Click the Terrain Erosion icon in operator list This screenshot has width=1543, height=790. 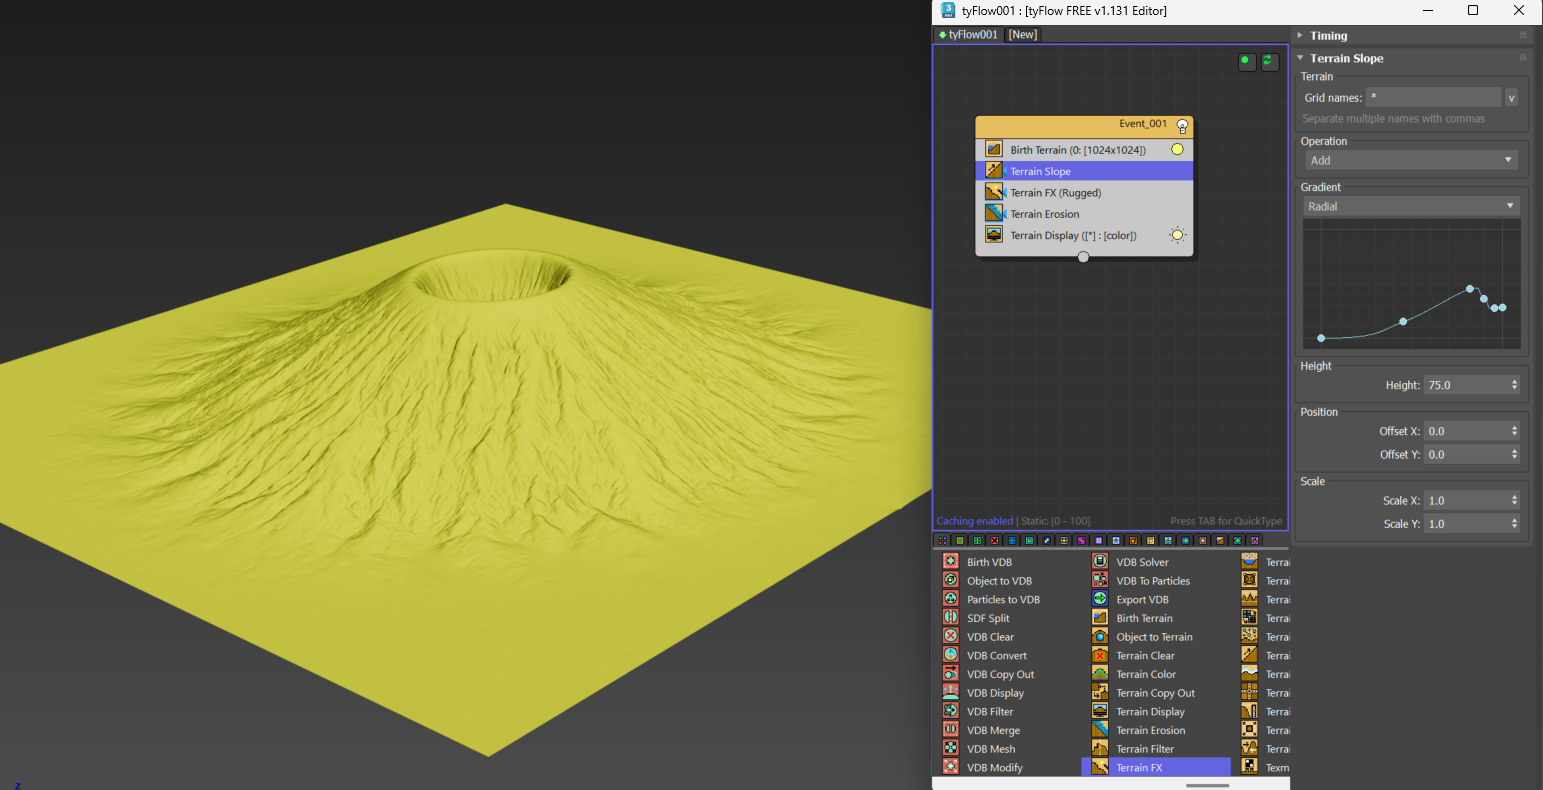coord(1100,730)
